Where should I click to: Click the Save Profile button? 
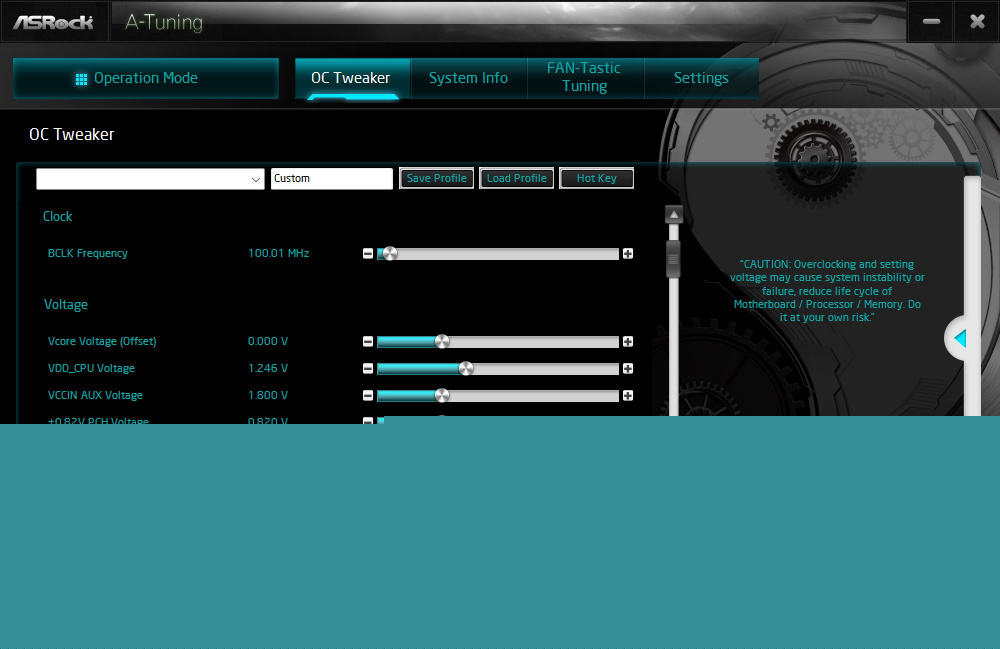[437, 179]
